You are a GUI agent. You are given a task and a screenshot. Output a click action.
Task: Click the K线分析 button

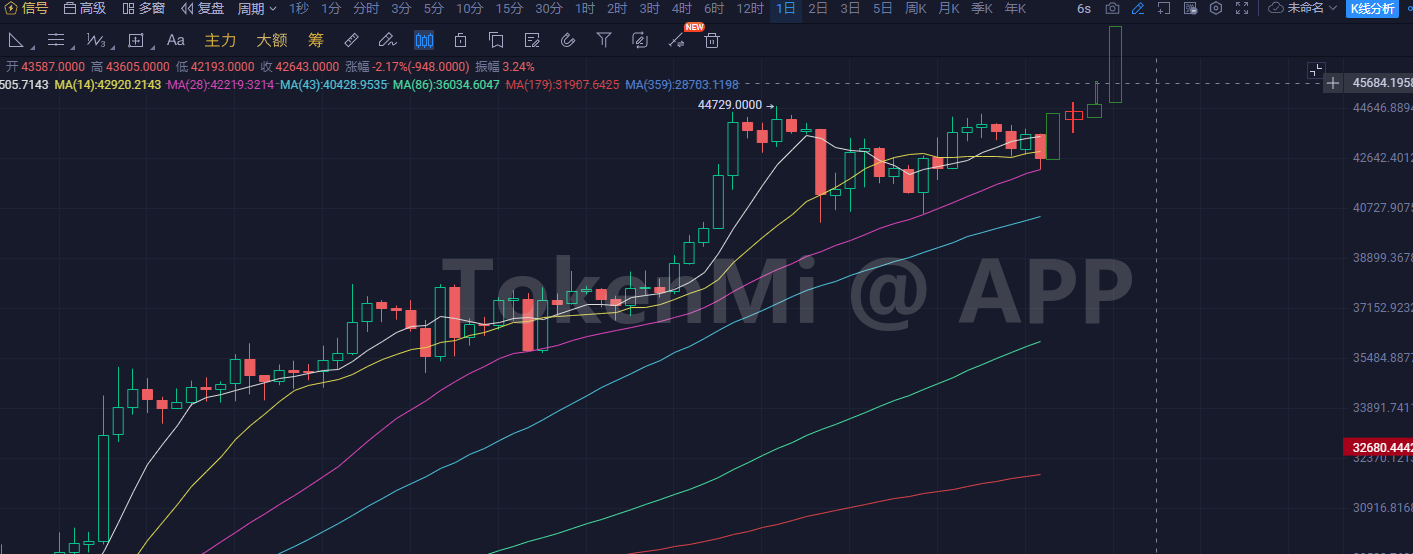click(1372, 8)
